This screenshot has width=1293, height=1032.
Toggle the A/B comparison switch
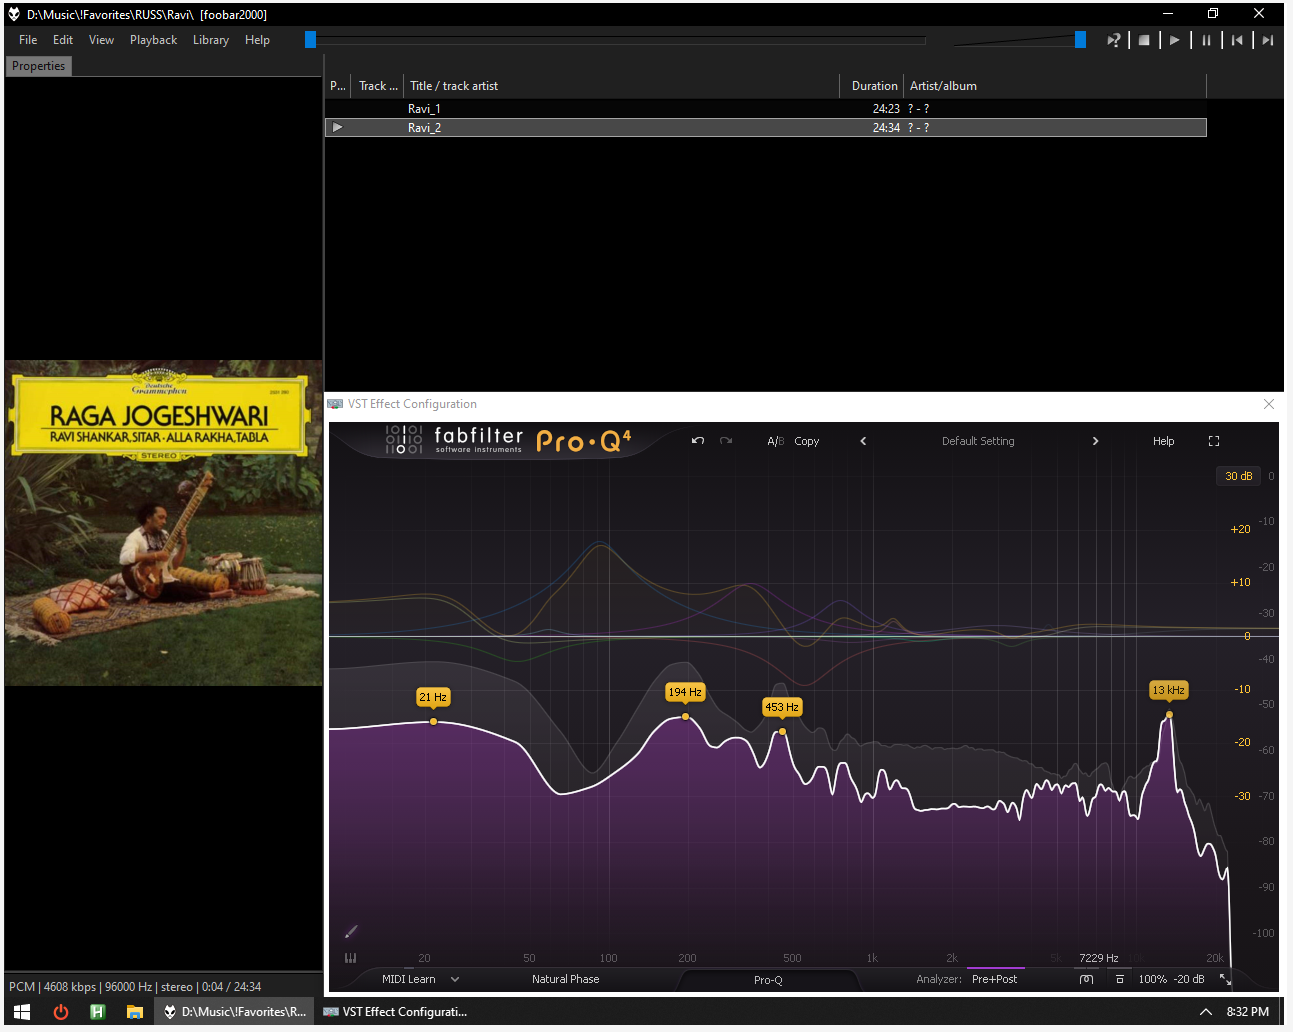[x=776, y=441]
